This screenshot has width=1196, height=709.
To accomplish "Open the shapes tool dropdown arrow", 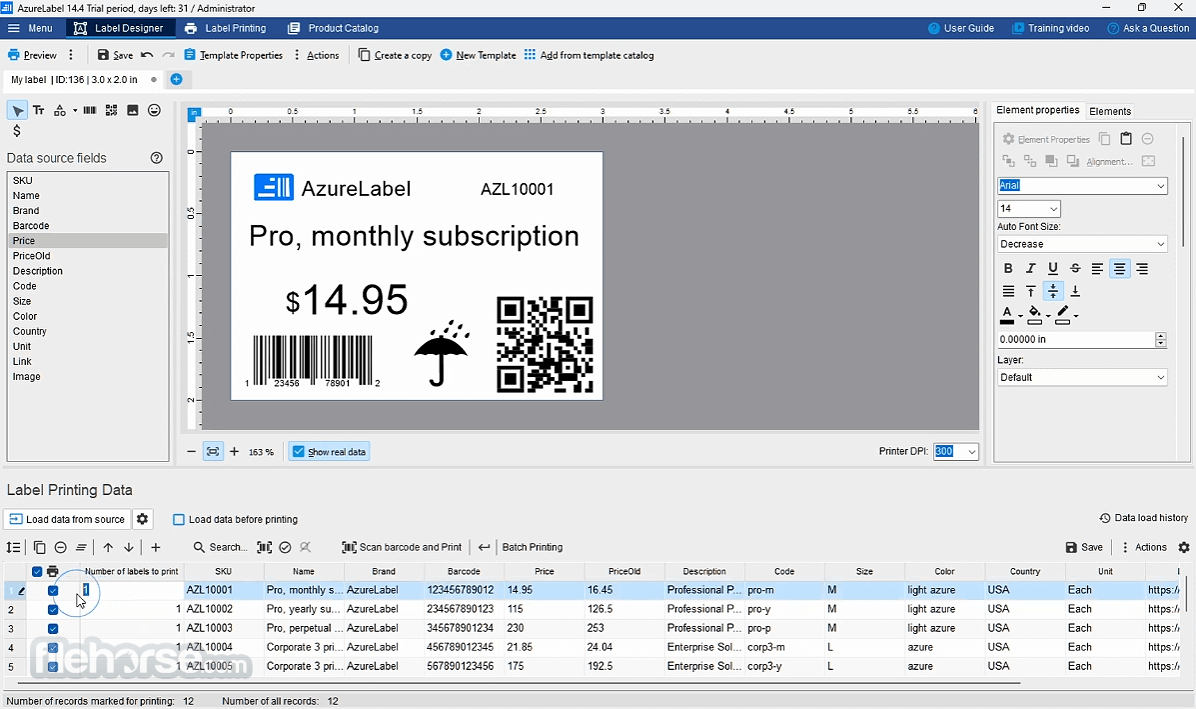I will [75, 111].
